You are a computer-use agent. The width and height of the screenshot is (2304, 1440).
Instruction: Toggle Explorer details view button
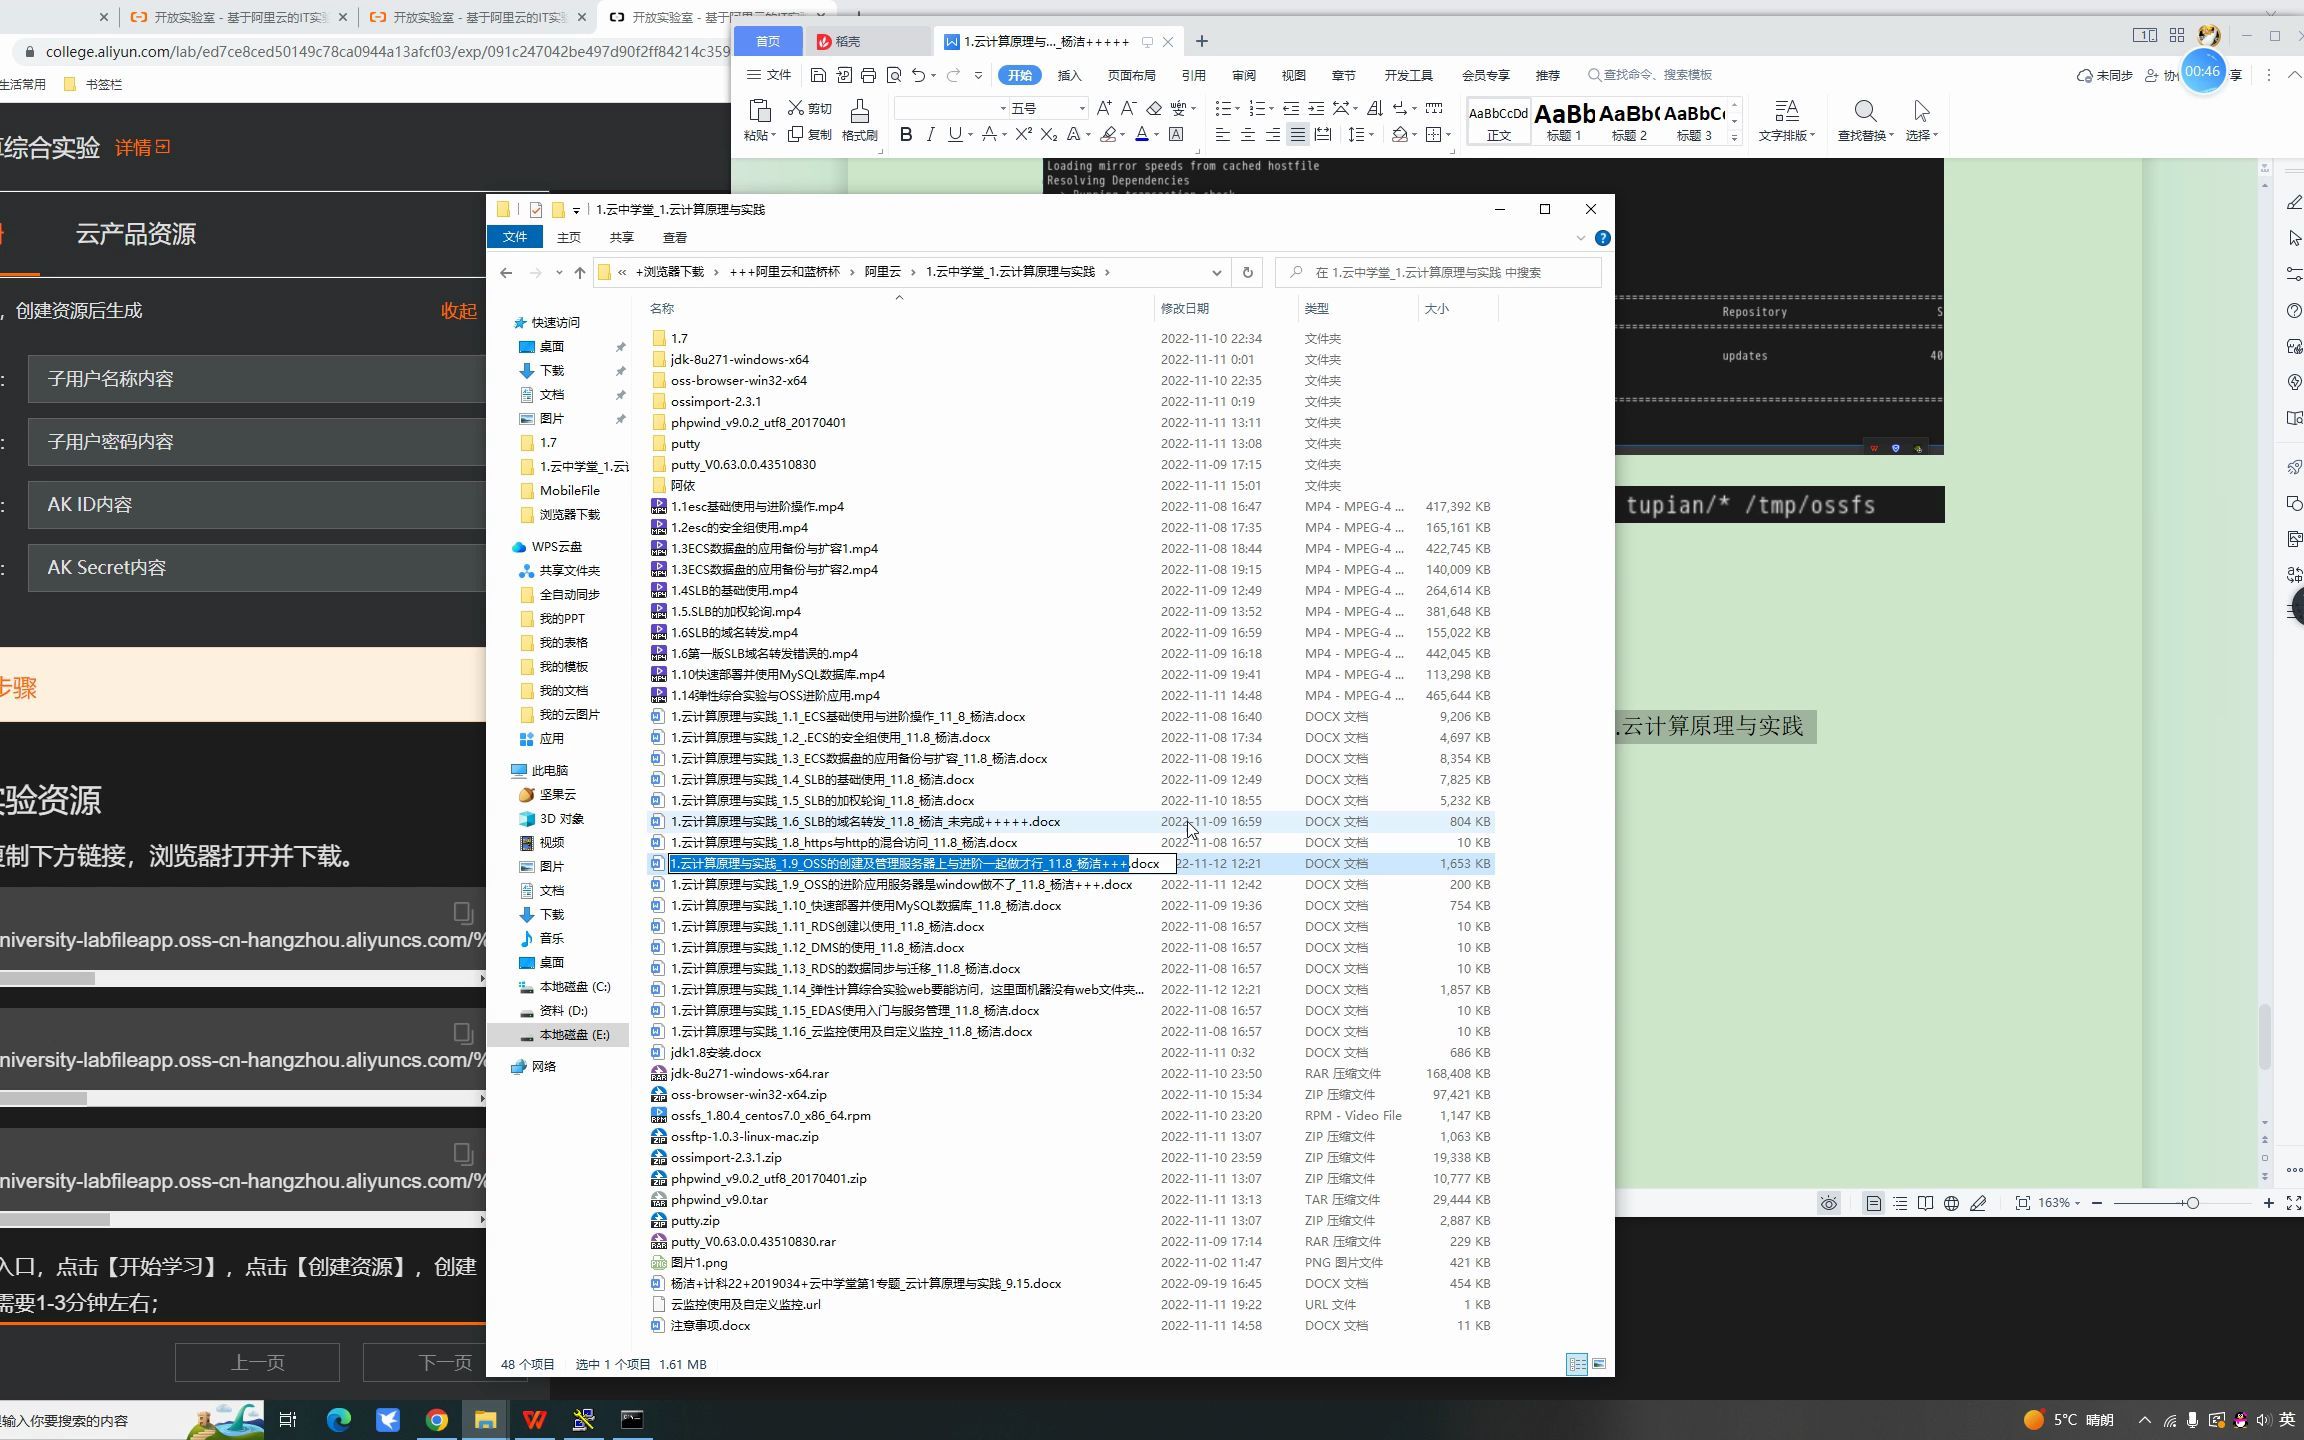coord(1577,1364)
